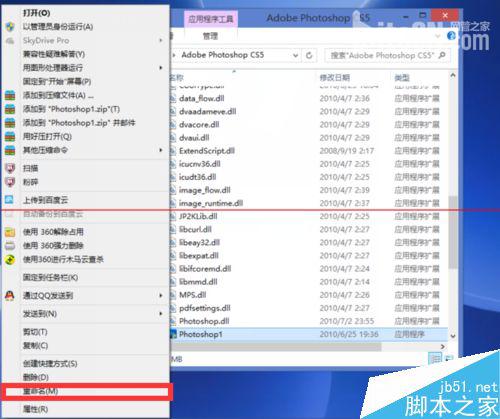The image size is (500, 419).
Task: Select 固定到任务栏(K) entry
Action: [x=50, y=278]
